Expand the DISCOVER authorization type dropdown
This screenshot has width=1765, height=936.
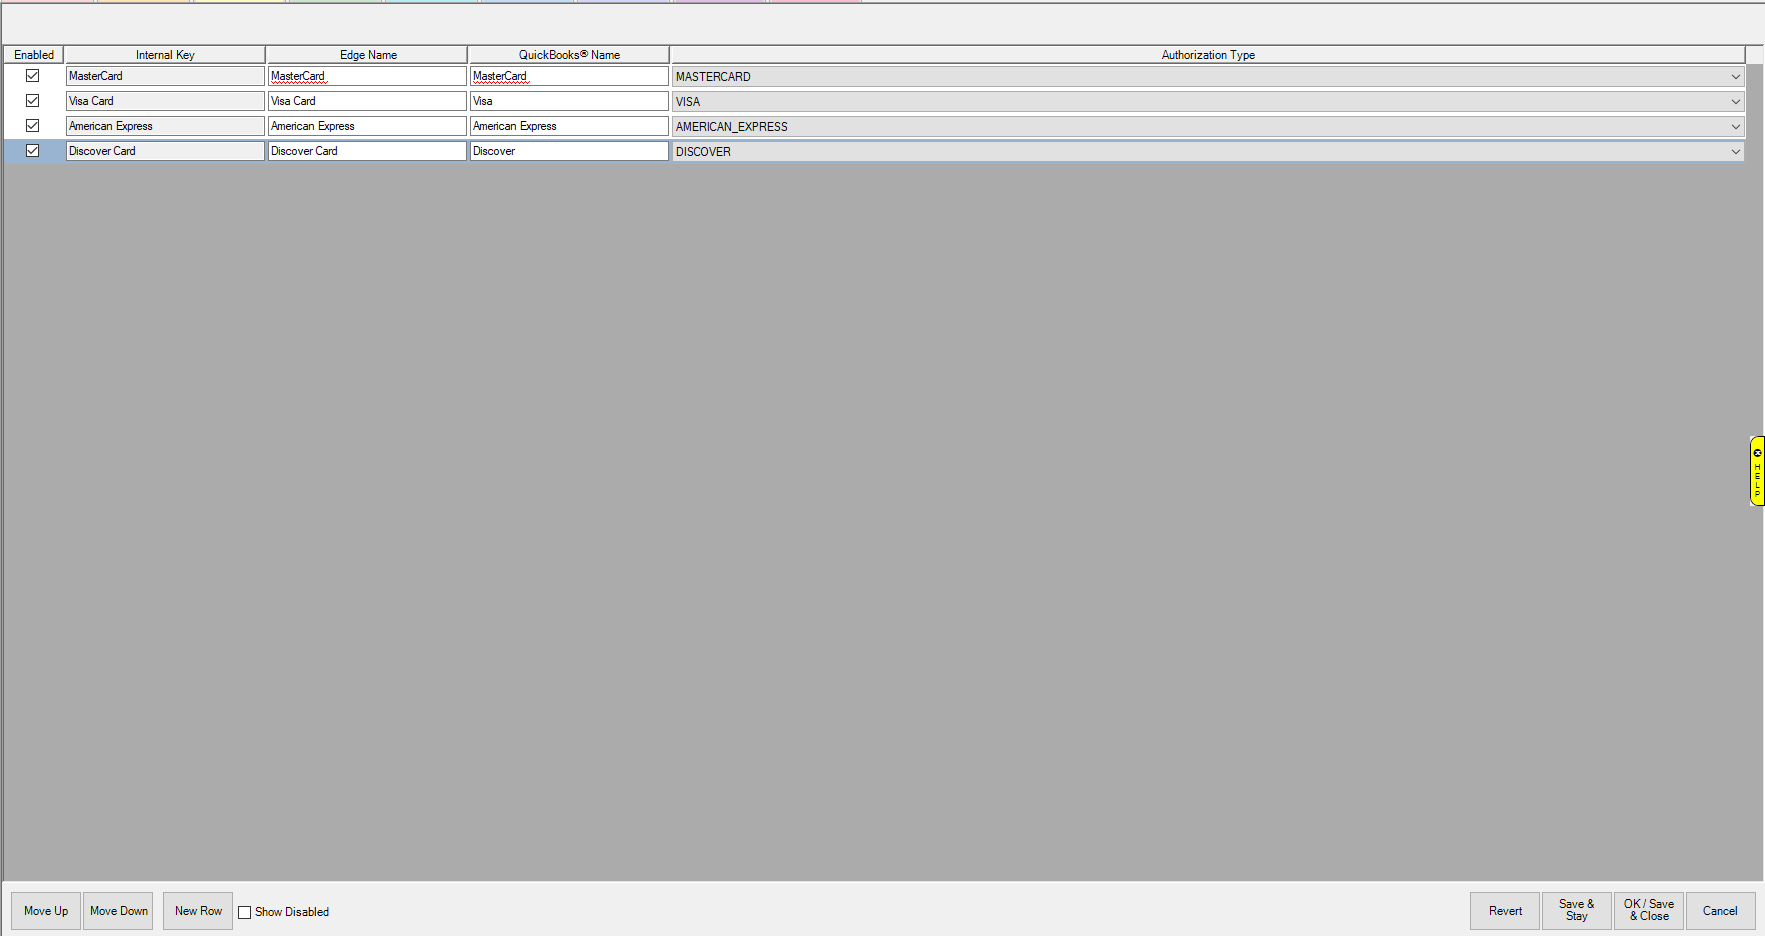point(1735,152)
